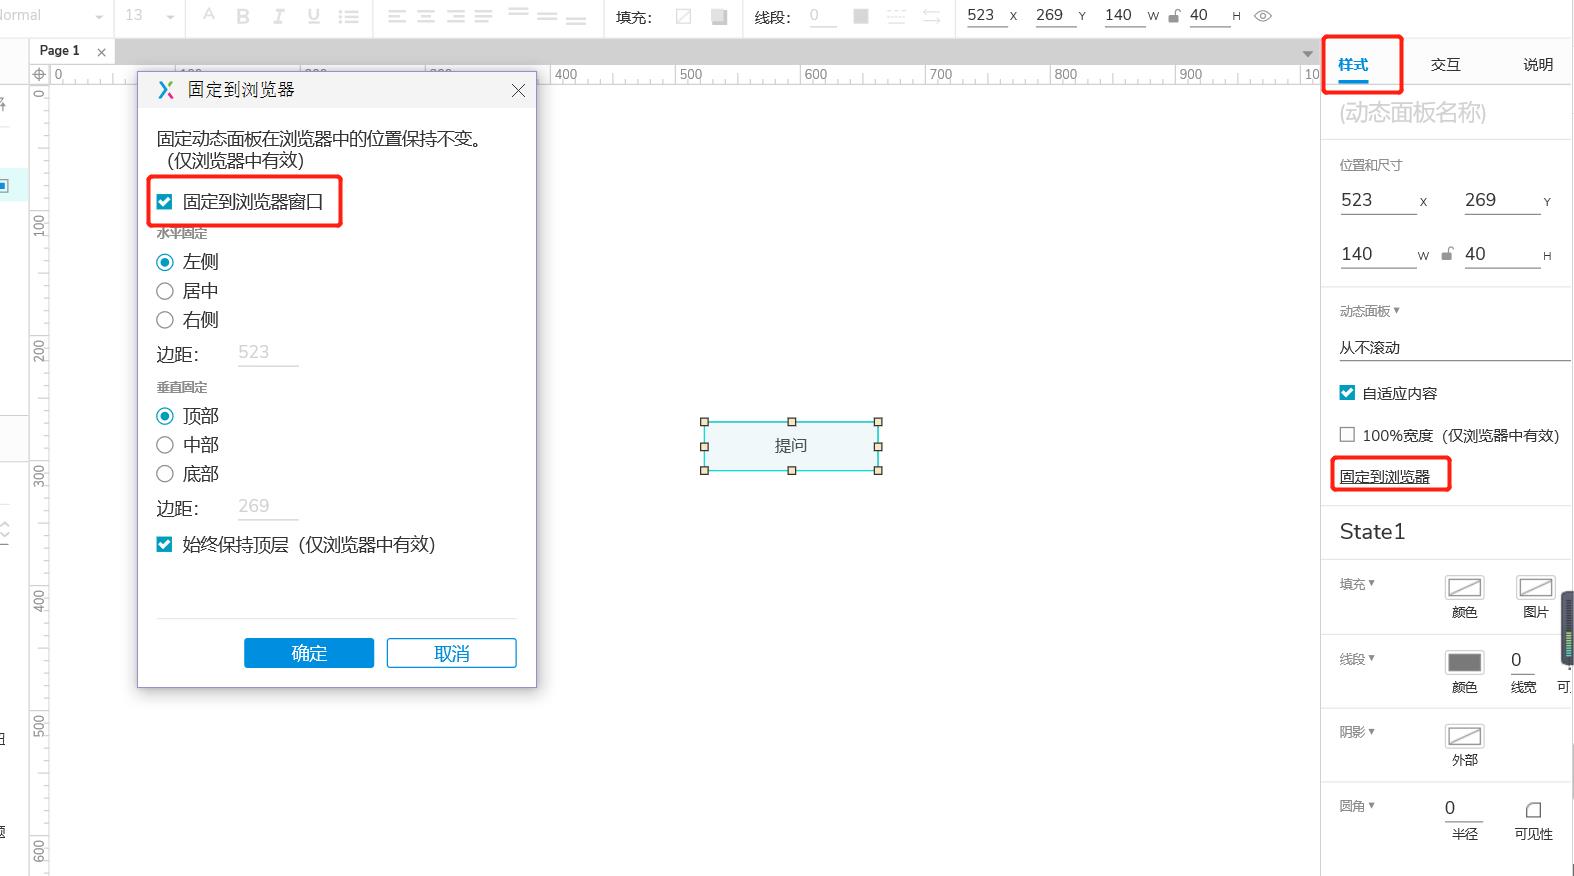
Task: Click the toolbar line color swatch
Action: [x=861, y=16]
